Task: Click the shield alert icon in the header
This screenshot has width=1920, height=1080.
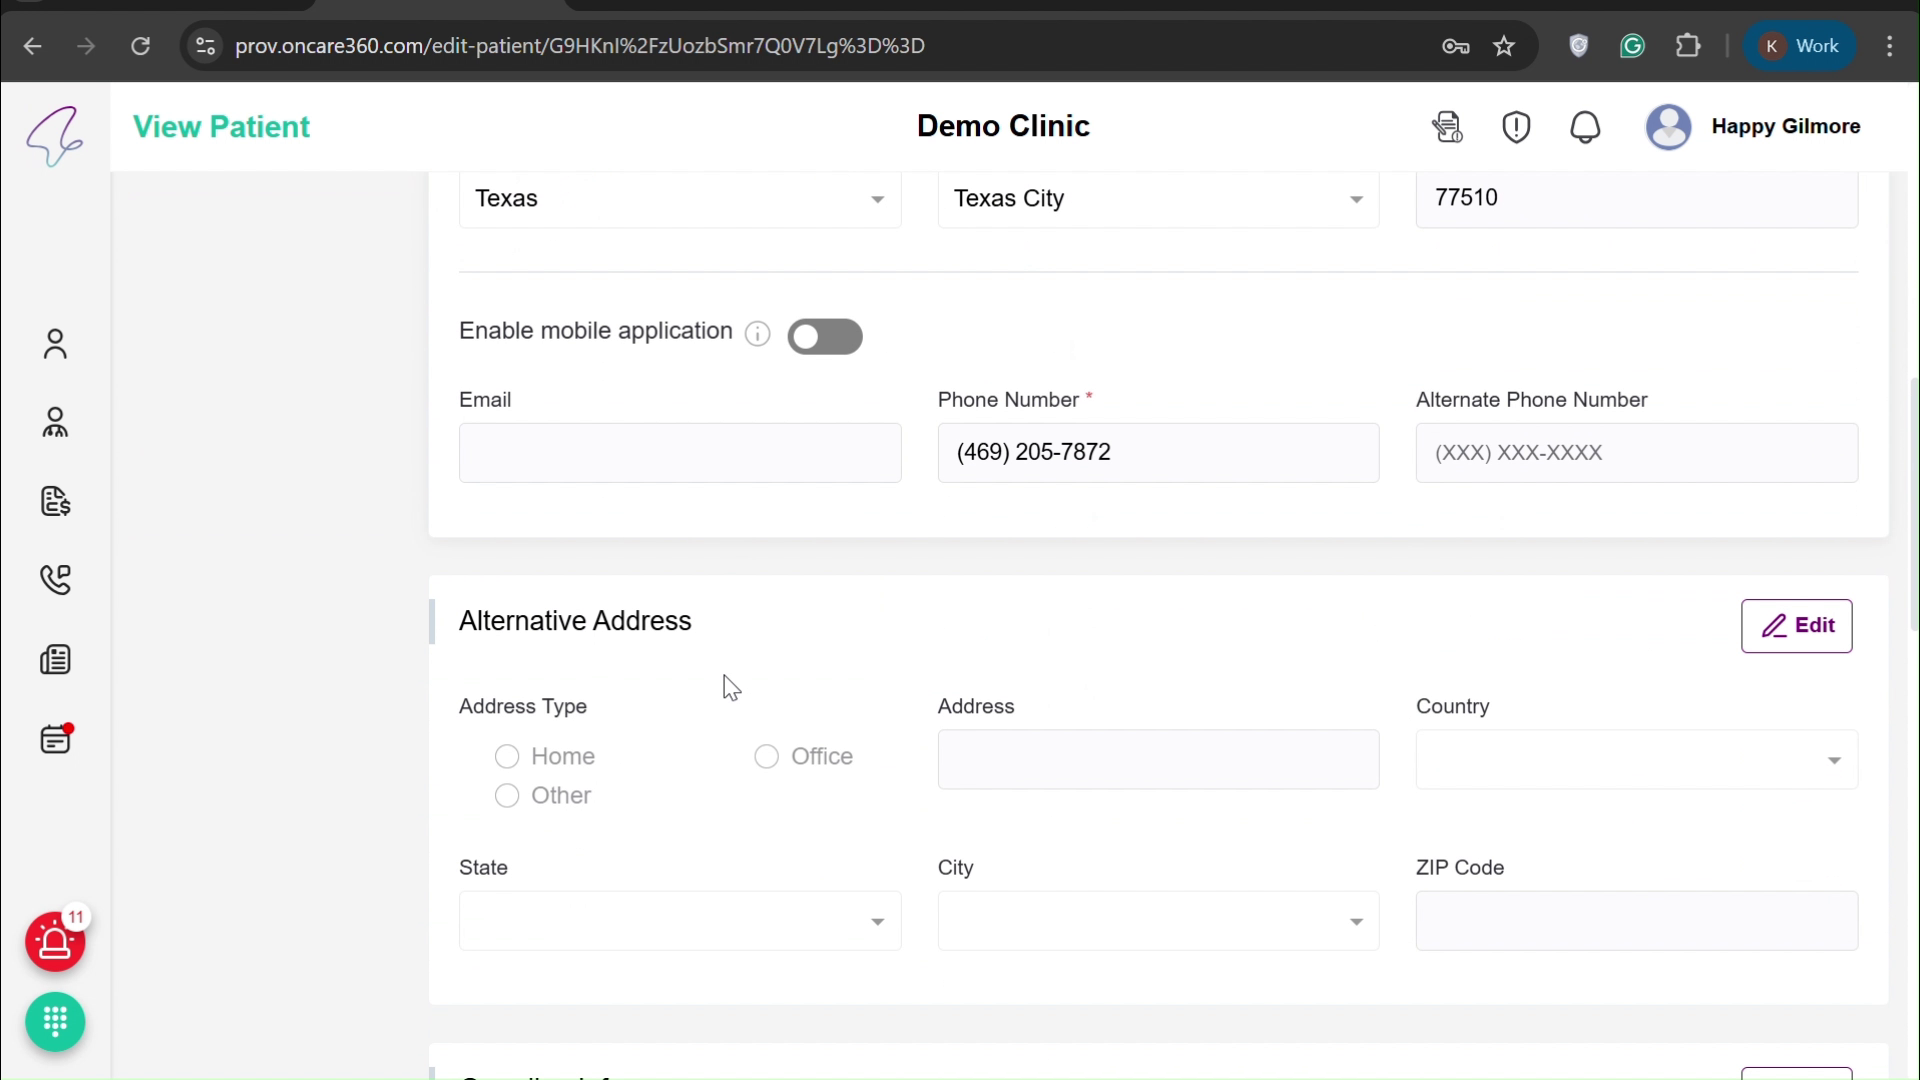Action: [x=1515, y=127]
